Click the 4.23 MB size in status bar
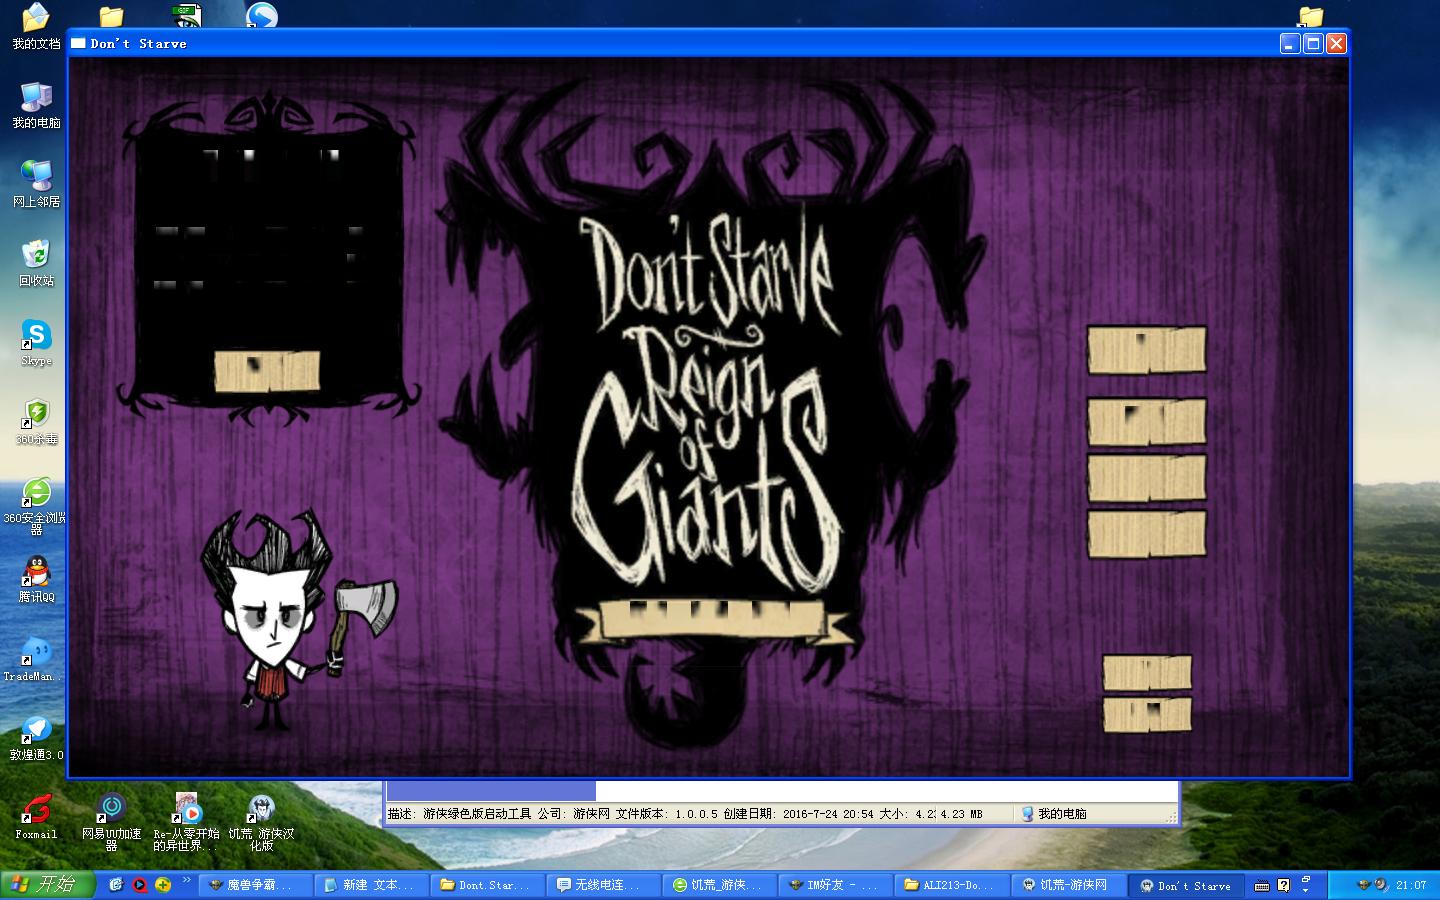This screenshot has height=900, width=1440. coord(961,814)
